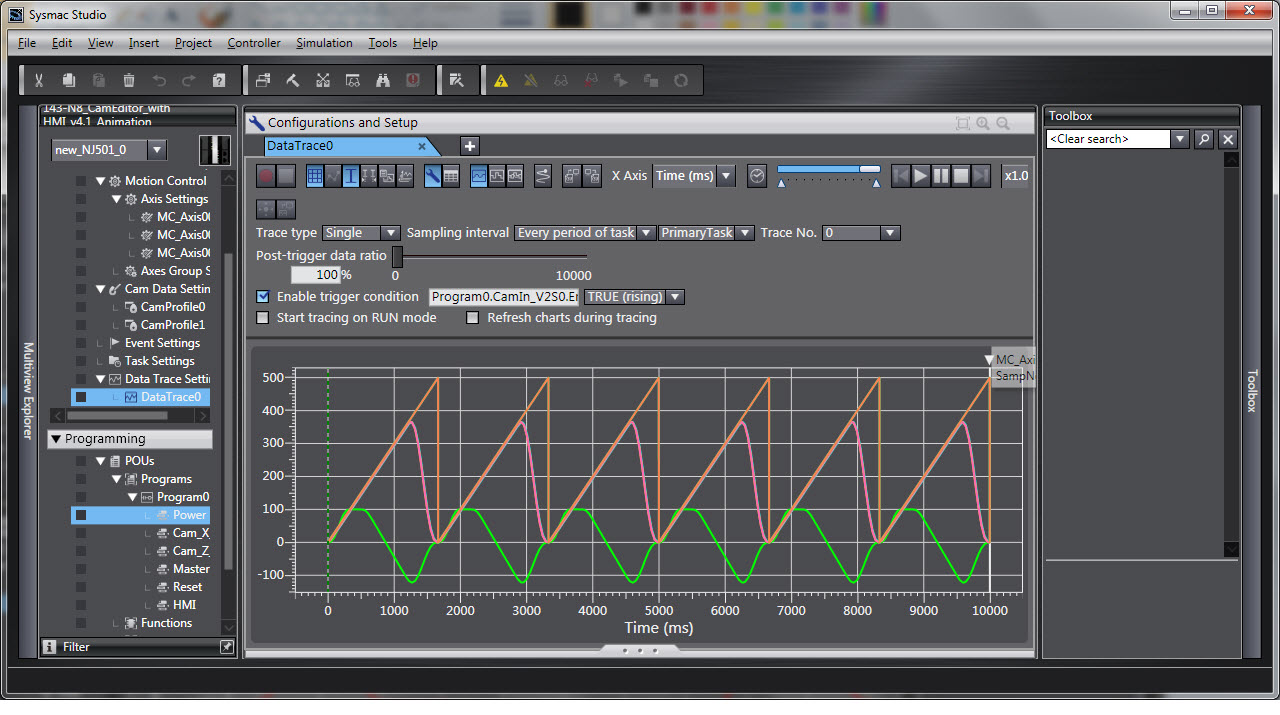Viewport: 1280px width, 715px height.
Task: Click the x1.0 playback speed button
Action: 1017,176
